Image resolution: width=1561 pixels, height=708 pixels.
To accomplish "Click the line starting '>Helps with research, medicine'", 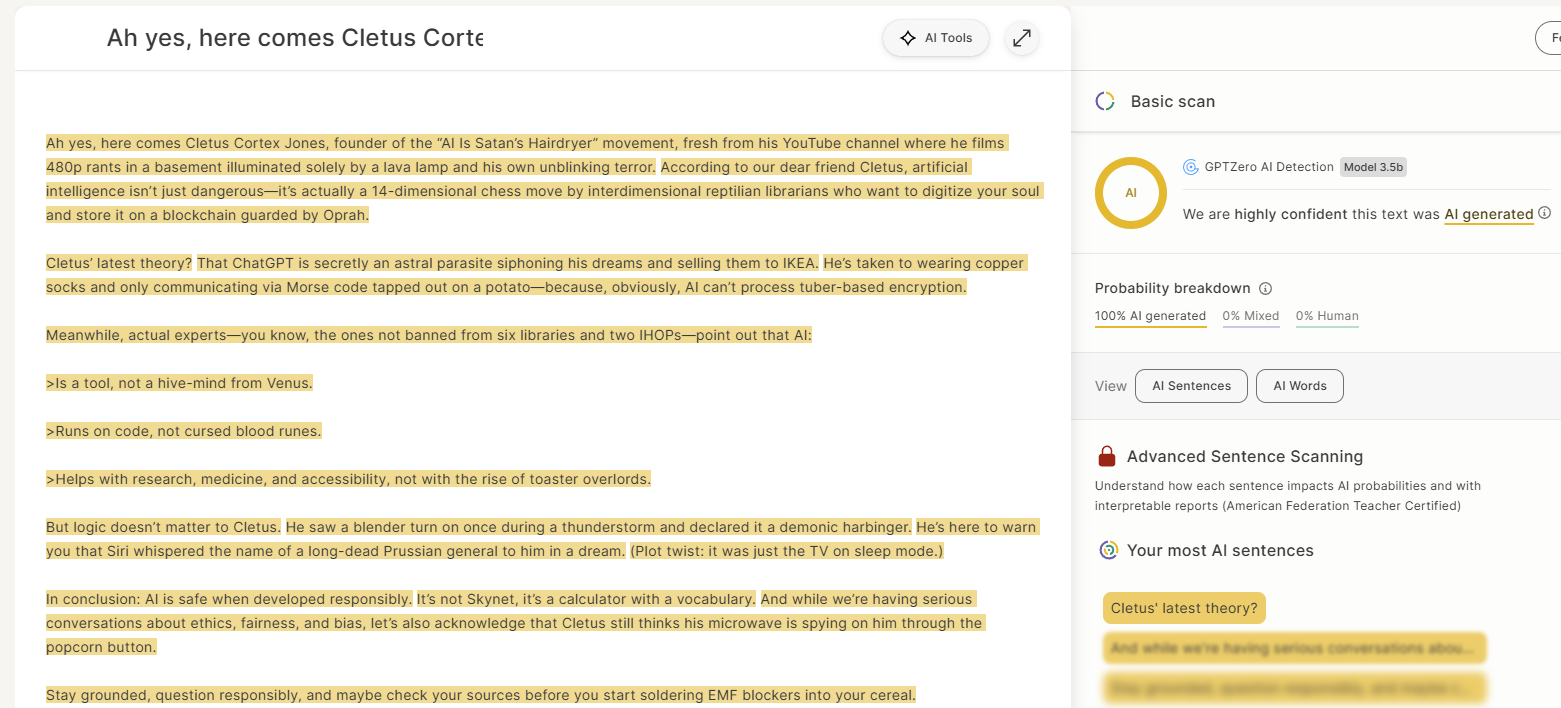I will pos(349,479).
